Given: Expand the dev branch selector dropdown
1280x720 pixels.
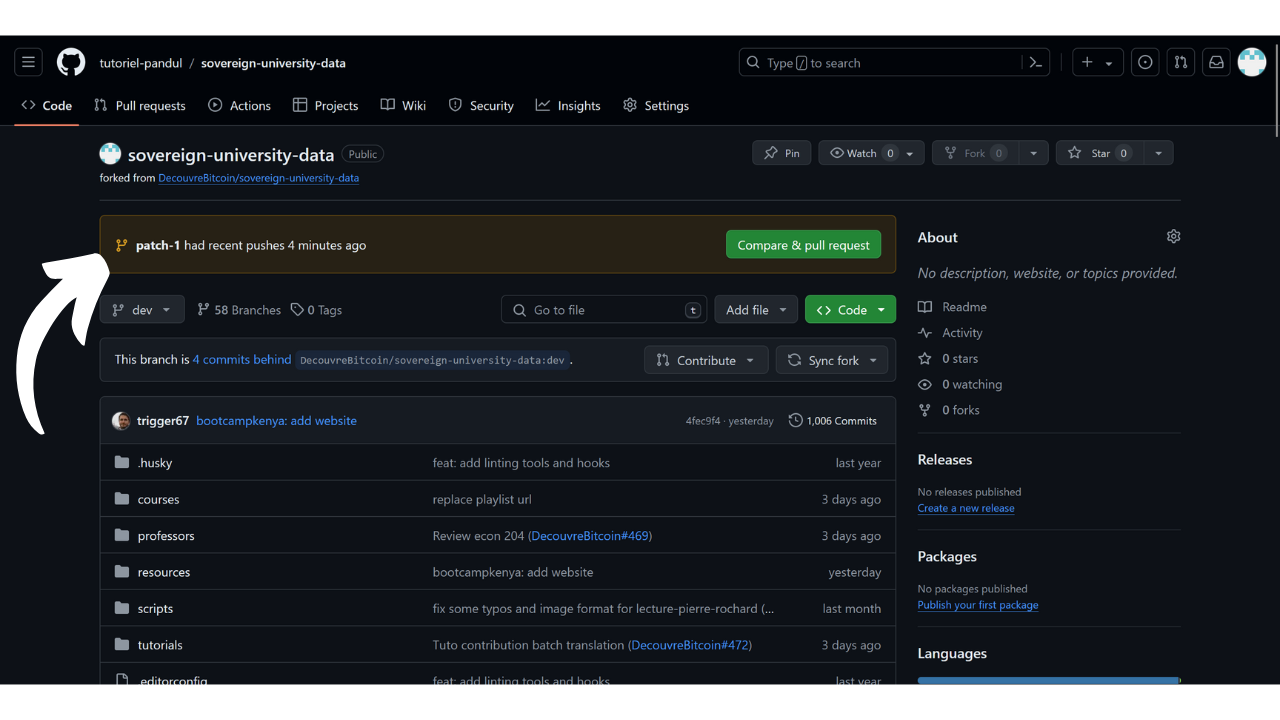Looking at the screenshot, I should [x=142, y=310].
